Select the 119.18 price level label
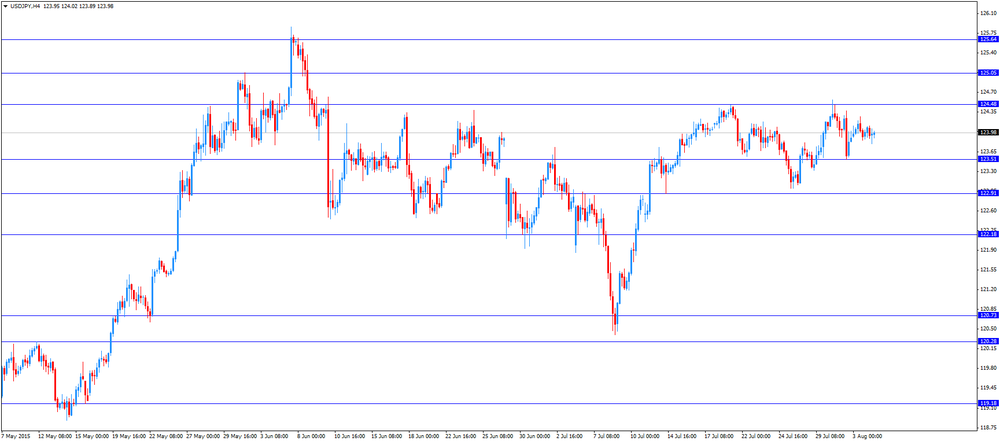Screen dimensions: 1000x441 [x=988, y=403]
